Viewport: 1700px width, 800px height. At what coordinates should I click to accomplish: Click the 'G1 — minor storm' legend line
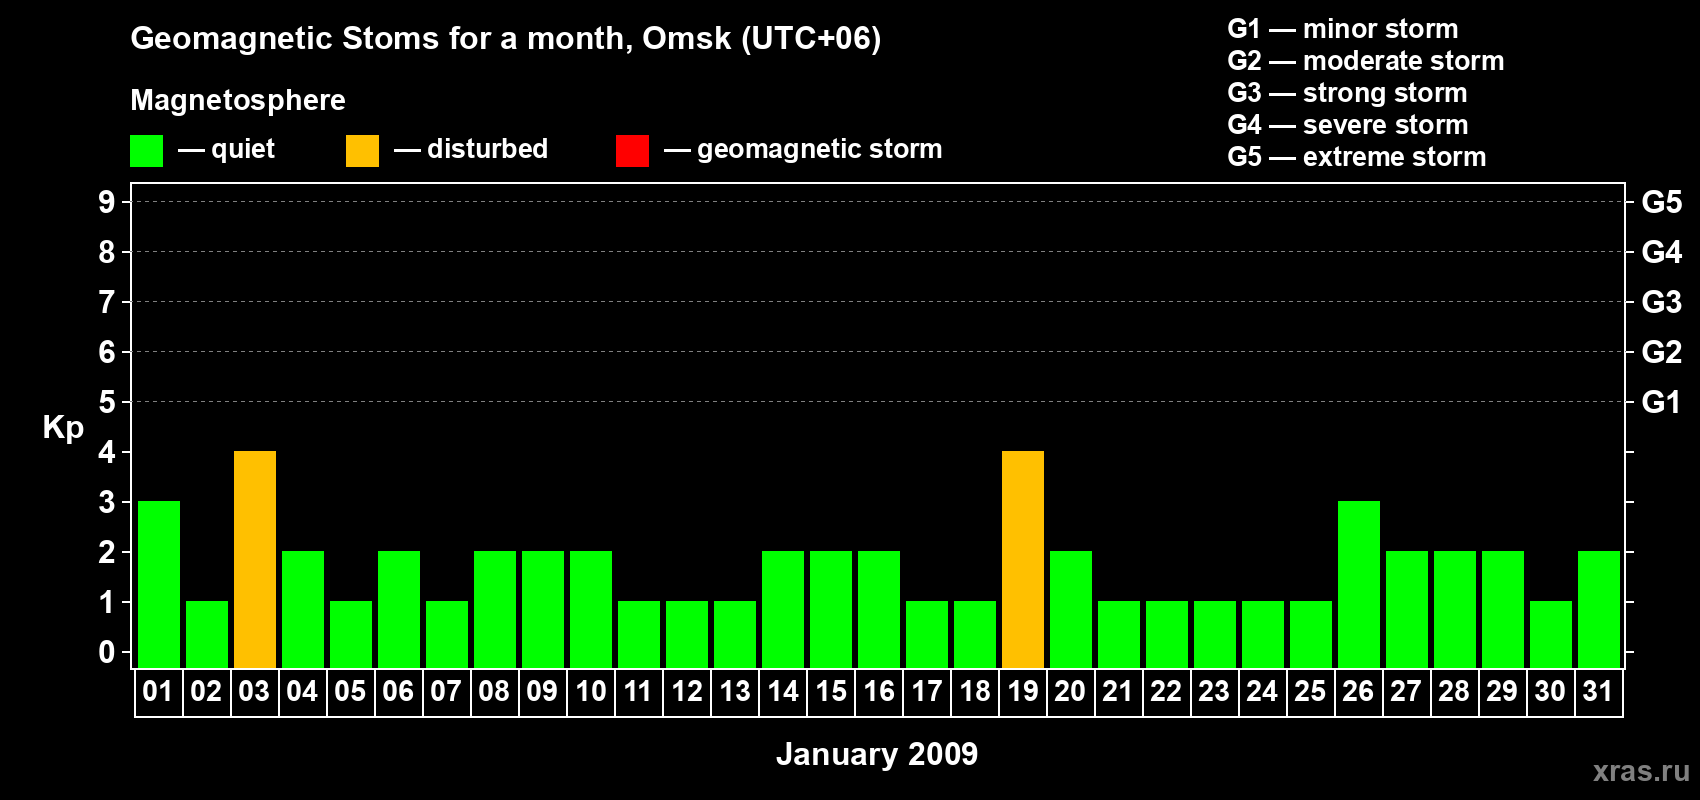pos(1343,29)
